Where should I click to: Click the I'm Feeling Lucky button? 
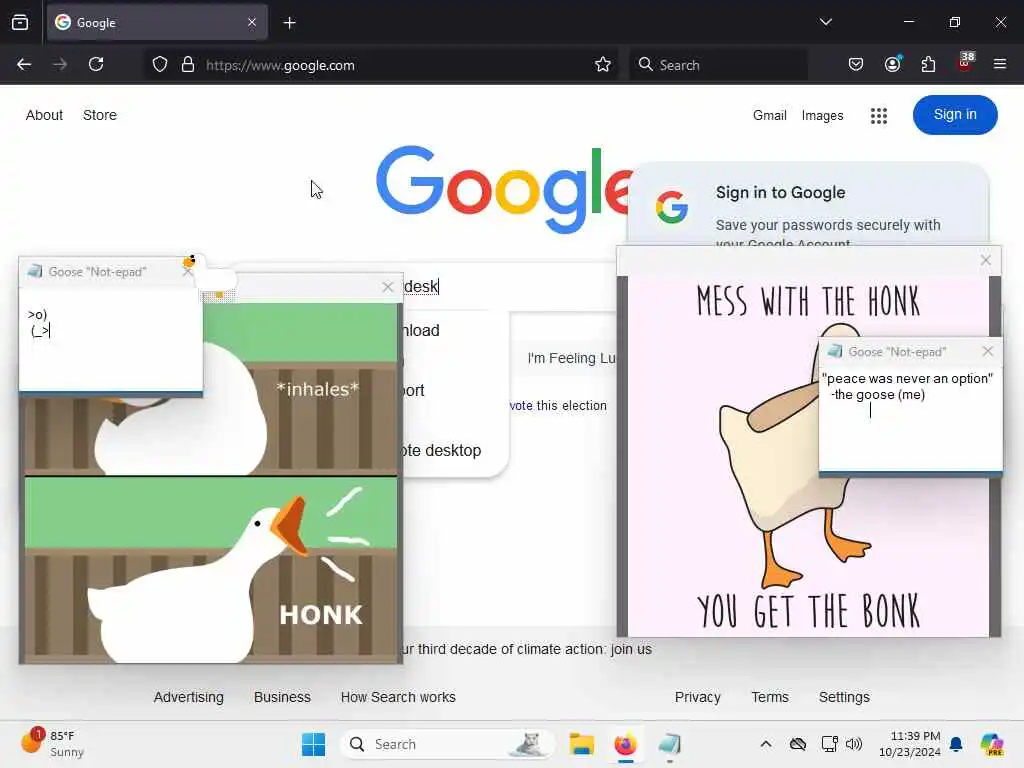(x=571, y=358)
